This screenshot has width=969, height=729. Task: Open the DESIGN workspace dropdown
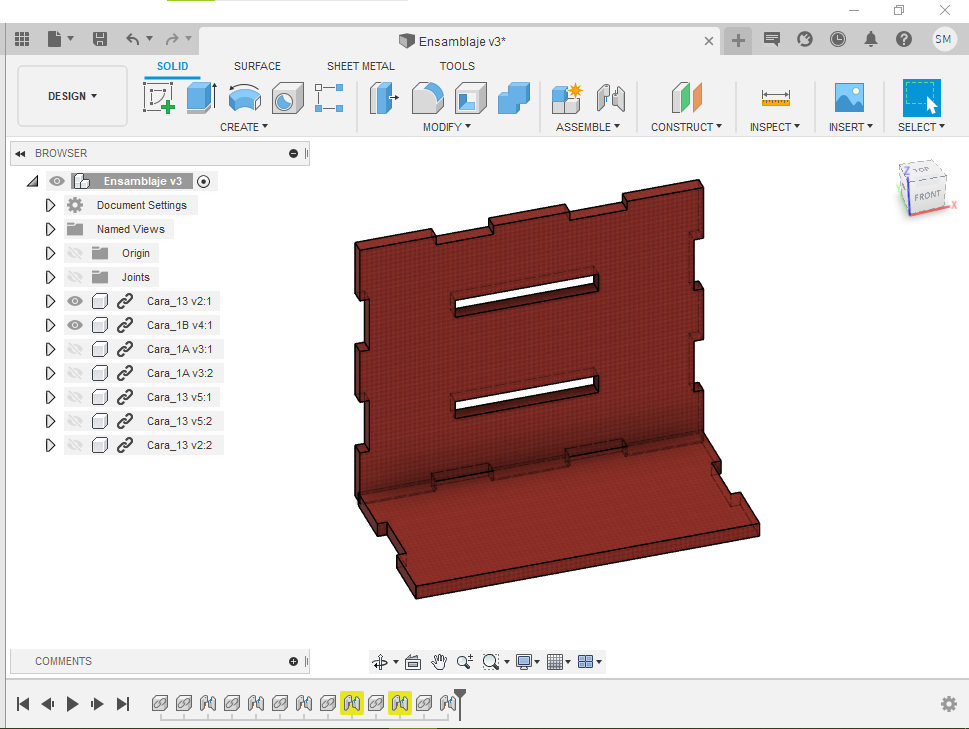72,96
